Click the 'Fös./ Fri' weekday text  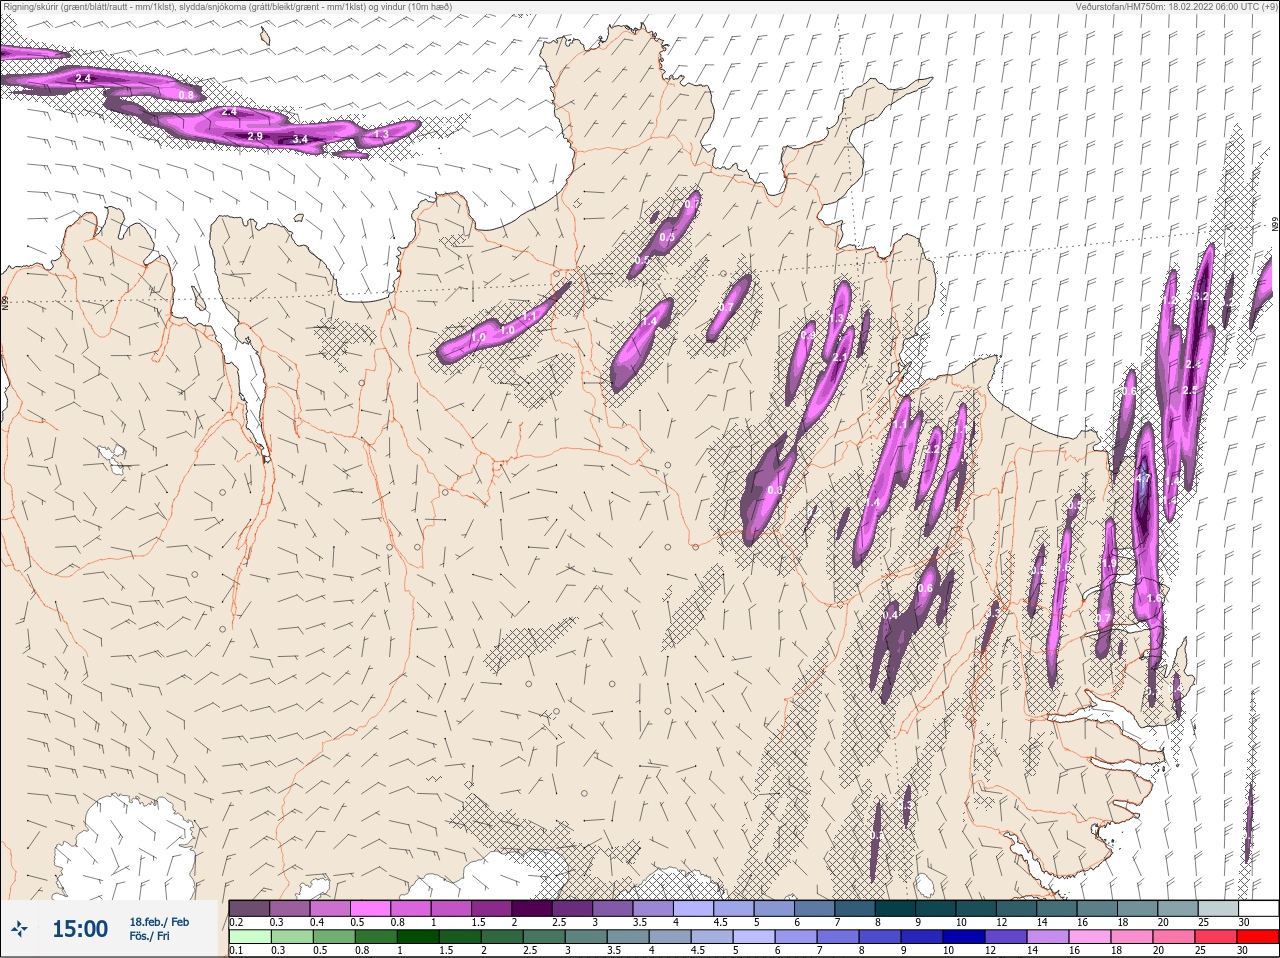coord(149,936)
